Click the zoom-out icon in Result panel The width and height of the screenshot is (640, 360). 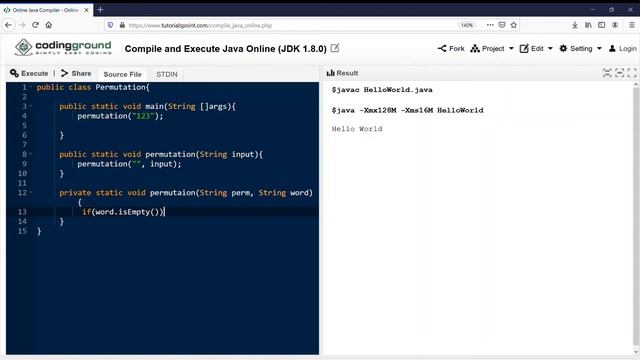(620, 73)
